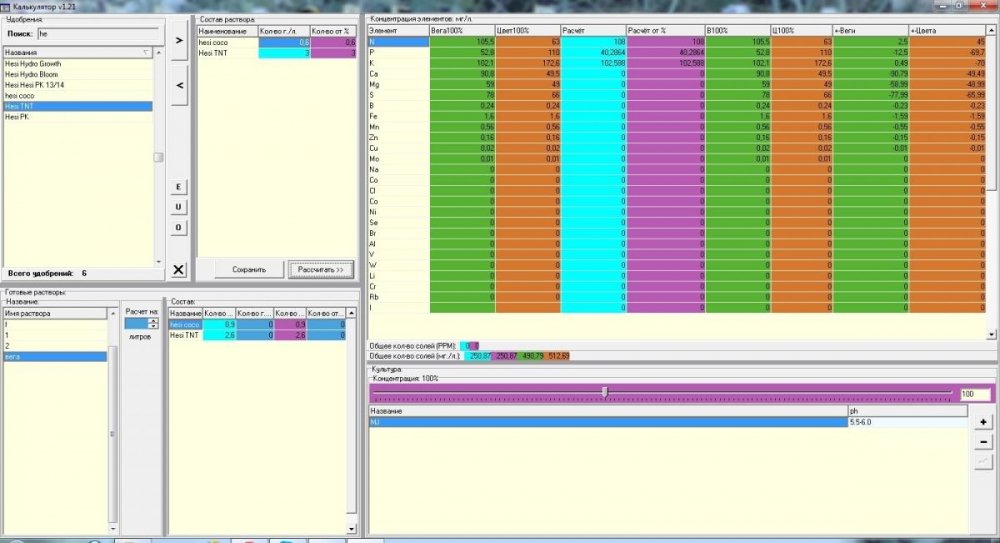Image resolution: width=1000 pixels, height=543 pixels.
Task: Click the Названия column header sort arrow
Action: tap(146, 52)
